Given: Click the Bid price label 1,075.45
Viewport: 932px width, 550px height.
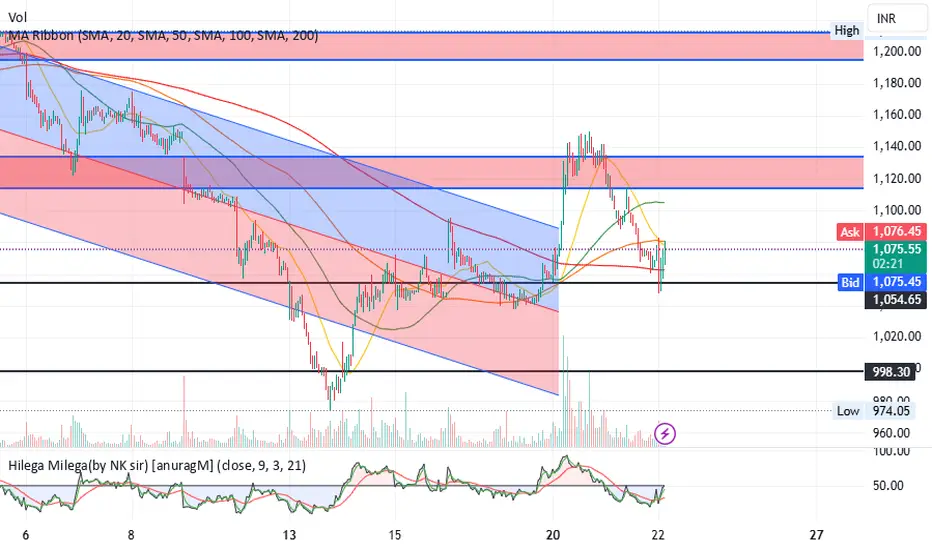Looking at the screenshot, I should 881,282.
